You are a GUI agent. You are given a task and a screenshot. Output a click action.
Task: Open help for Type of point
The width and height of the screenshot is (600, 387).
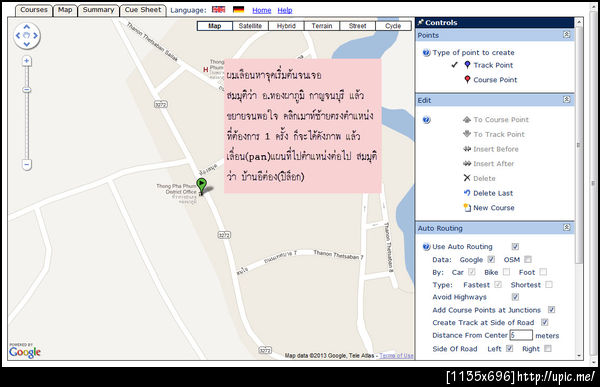pos(426,52)
